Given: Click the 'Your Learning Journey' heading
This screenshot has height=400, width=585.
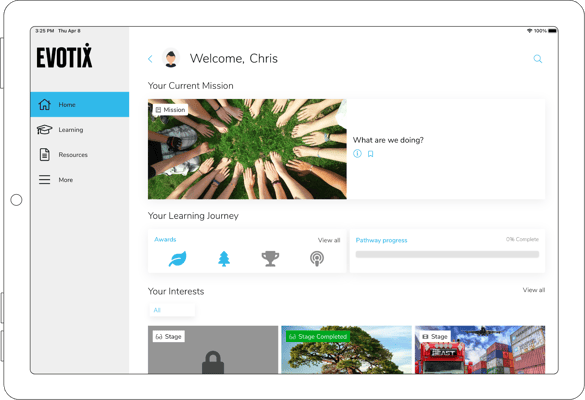Looking at the screenshot, I should 193,216.
